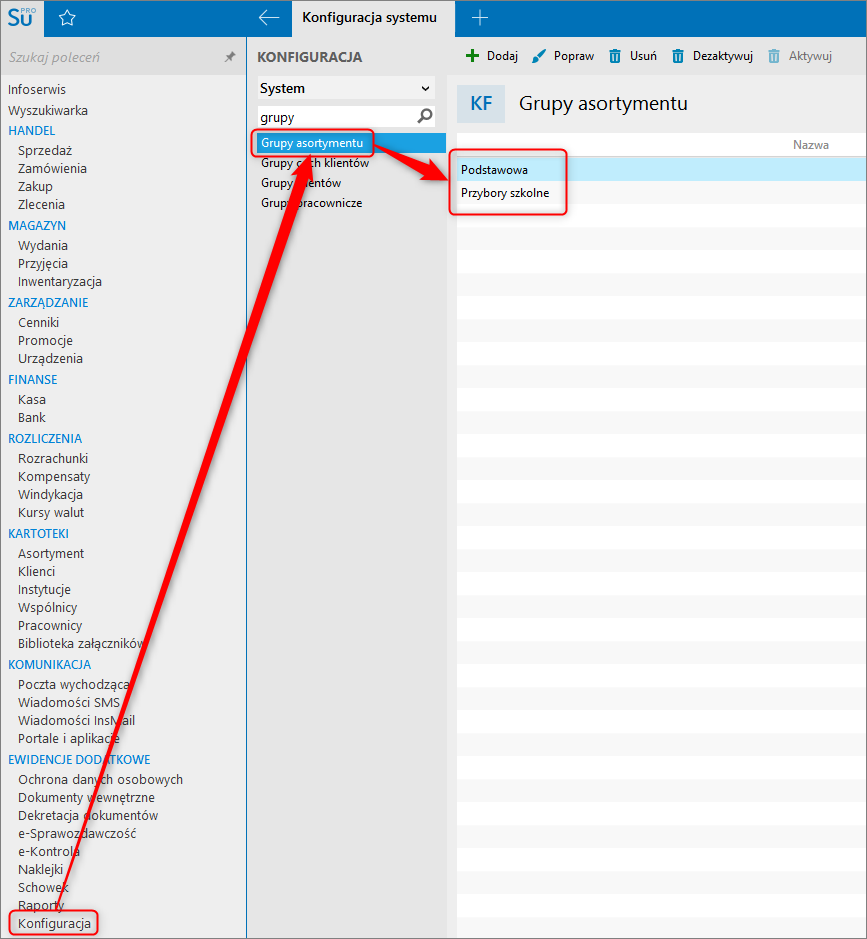
Task: Click the HANDEL section header
Action: click(x=32, y=131)
